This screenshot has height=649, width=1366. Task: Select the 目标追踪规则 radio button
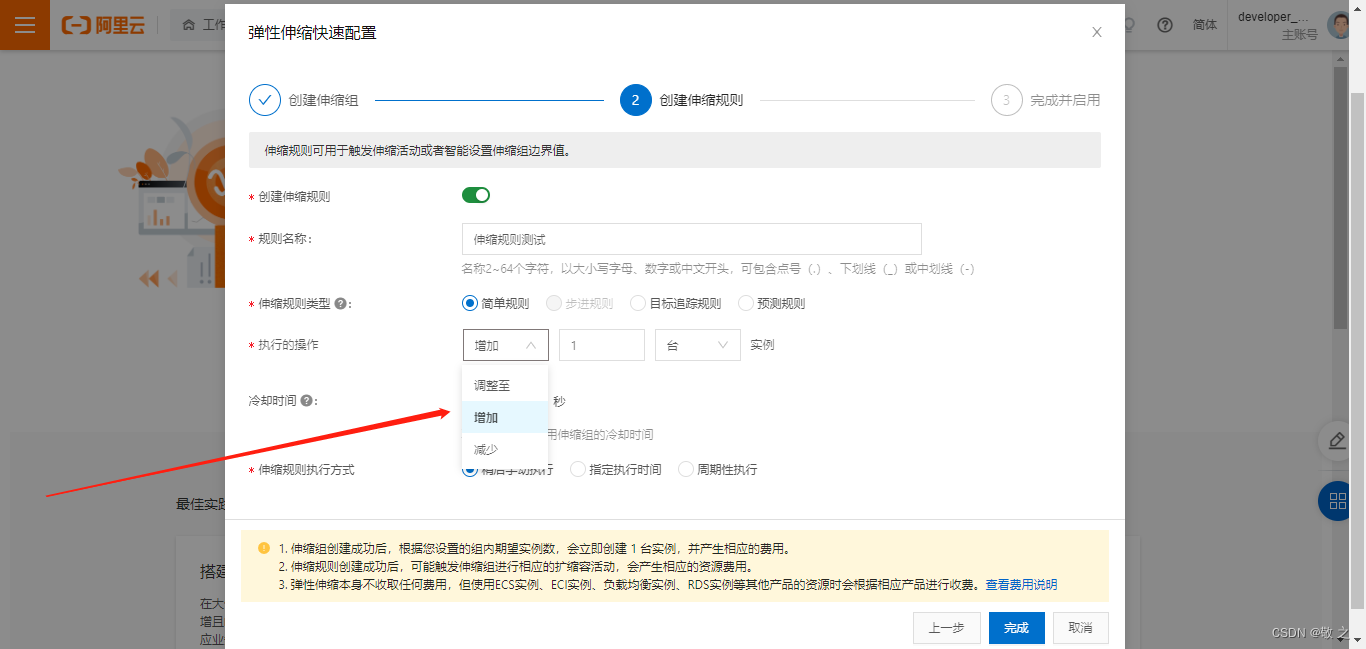(x=638, y=303)
